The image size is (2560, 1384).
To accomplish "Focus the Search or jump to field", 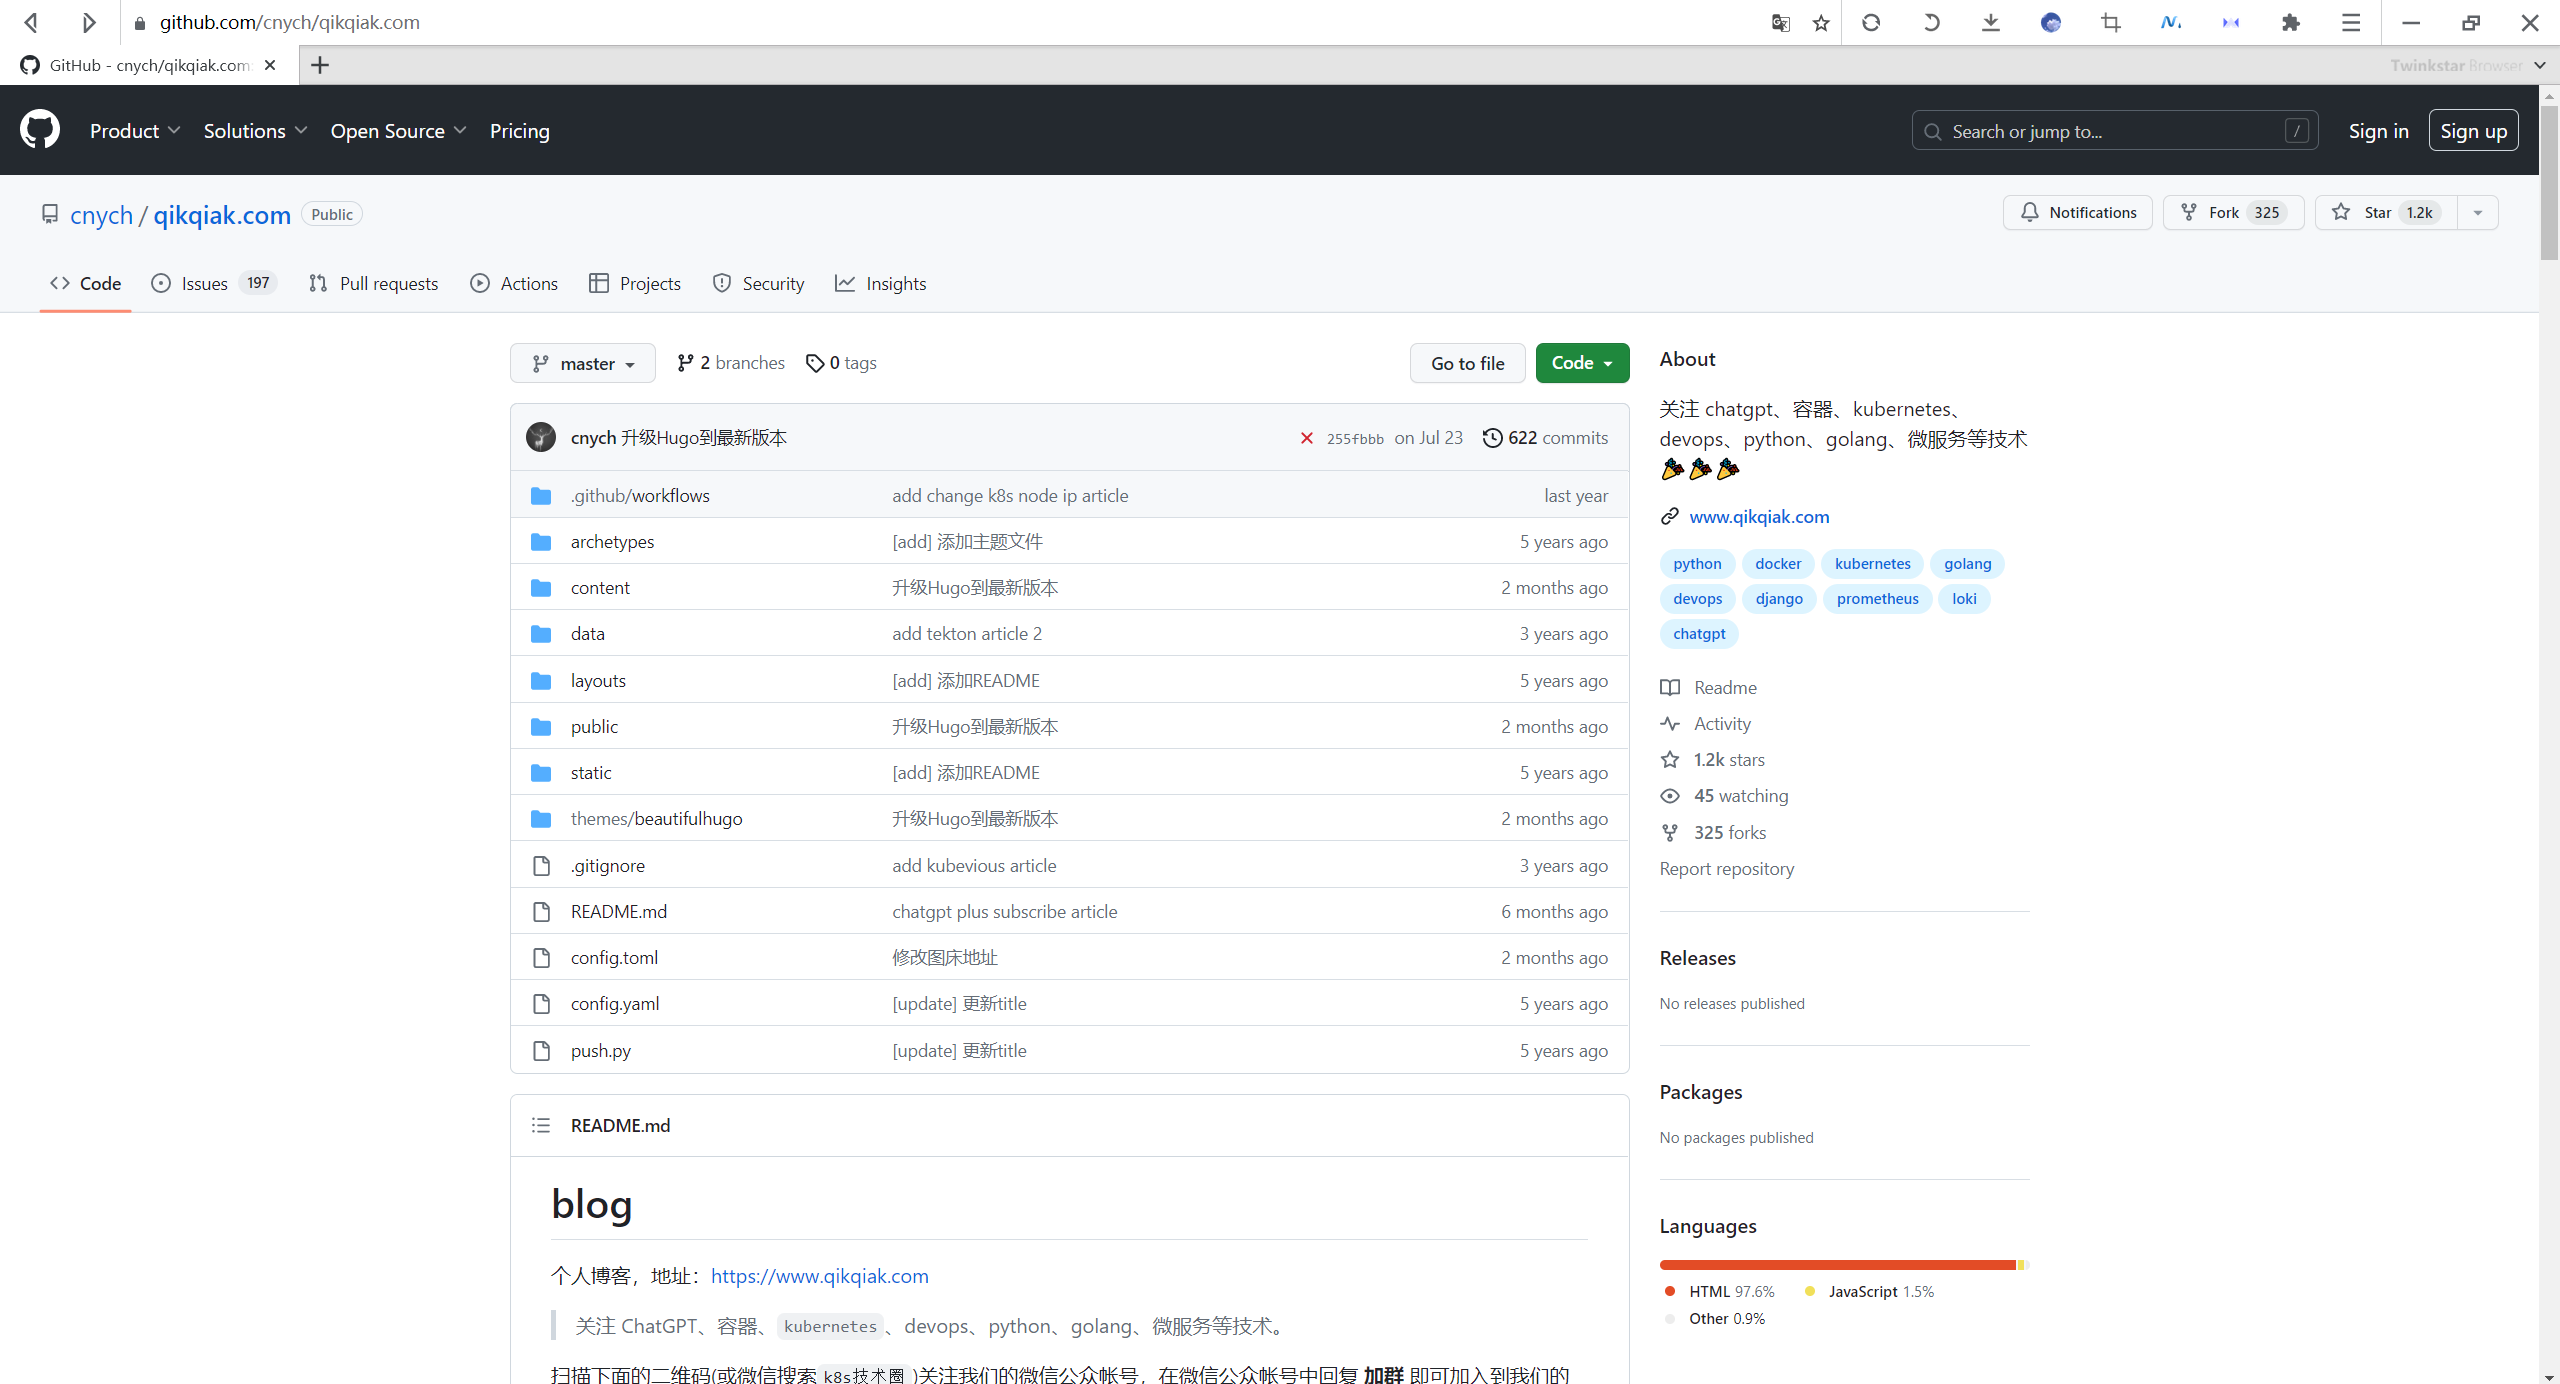I will [2115, 131].
